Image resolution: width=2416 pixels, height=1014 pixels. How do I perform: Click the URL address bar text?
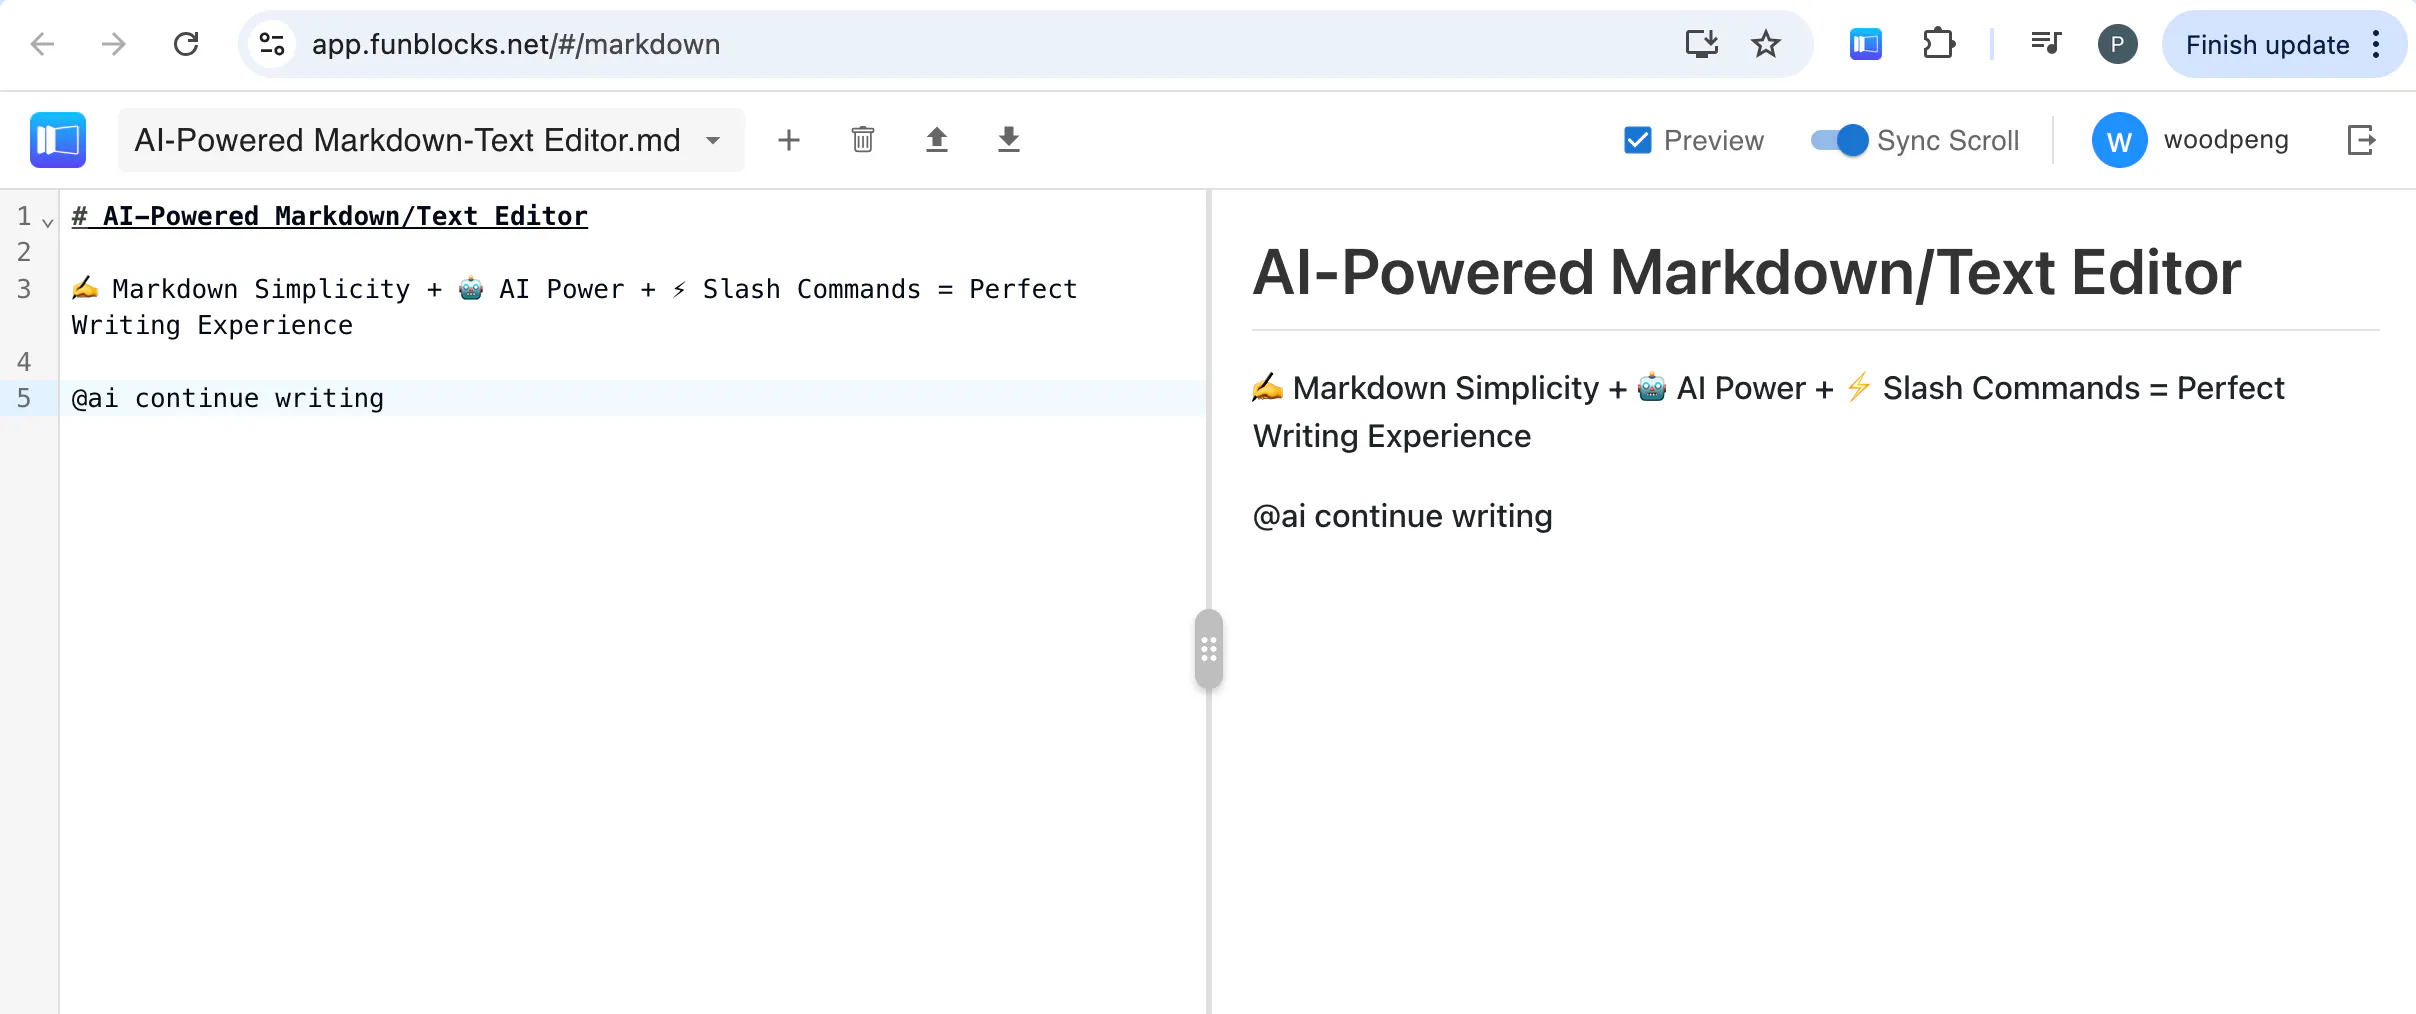[x=516, y=44]
